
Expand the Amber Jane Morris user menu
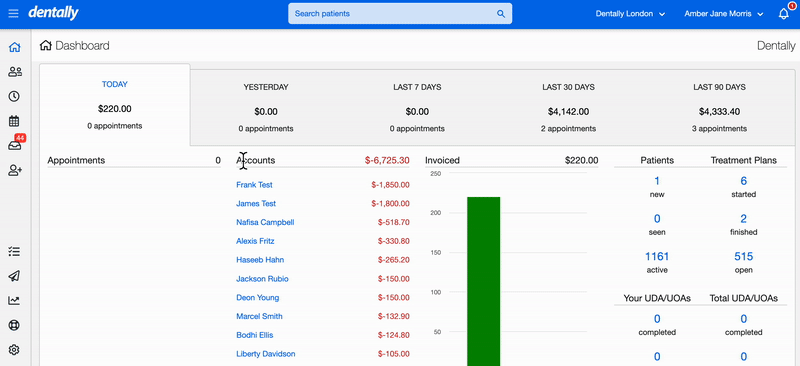[723, 14]
